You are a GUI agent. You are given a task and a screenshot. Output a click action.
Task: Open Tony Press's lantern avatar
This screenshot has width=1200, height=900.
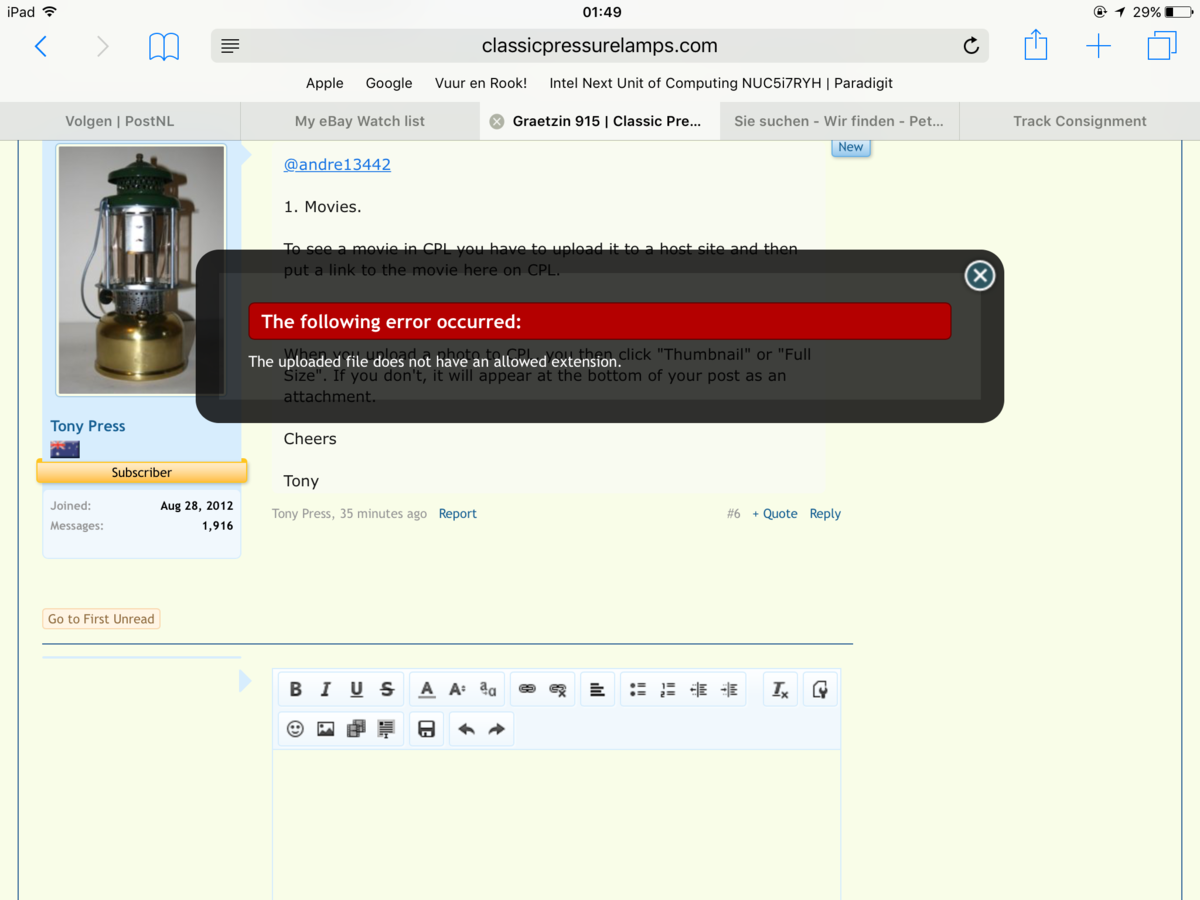(141, 270)
